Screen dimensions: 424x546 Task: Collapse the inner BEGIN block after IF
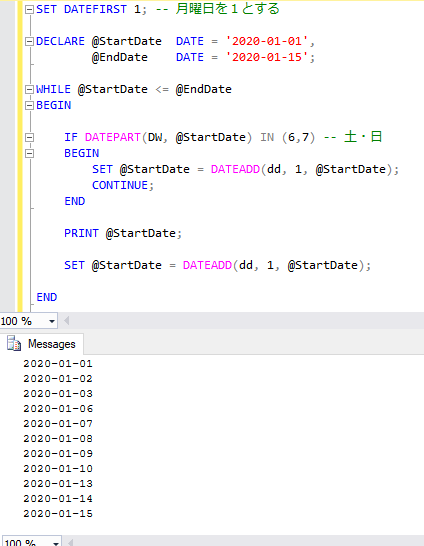[30, 154]
